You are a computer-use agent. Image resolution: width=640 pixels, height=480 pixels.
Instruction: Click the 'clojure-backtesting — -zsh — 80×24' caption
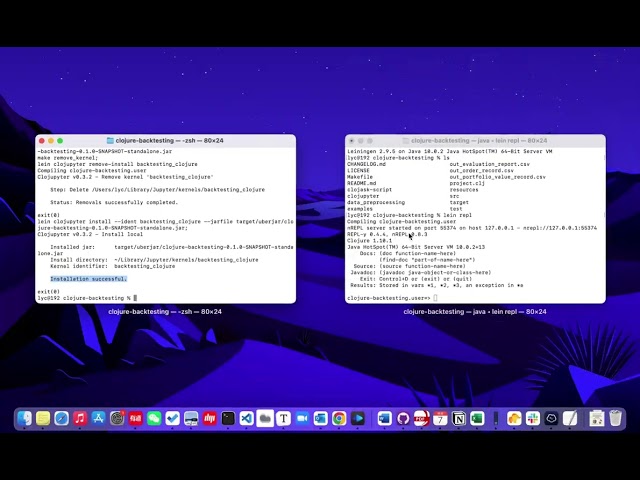click(165, 311)
